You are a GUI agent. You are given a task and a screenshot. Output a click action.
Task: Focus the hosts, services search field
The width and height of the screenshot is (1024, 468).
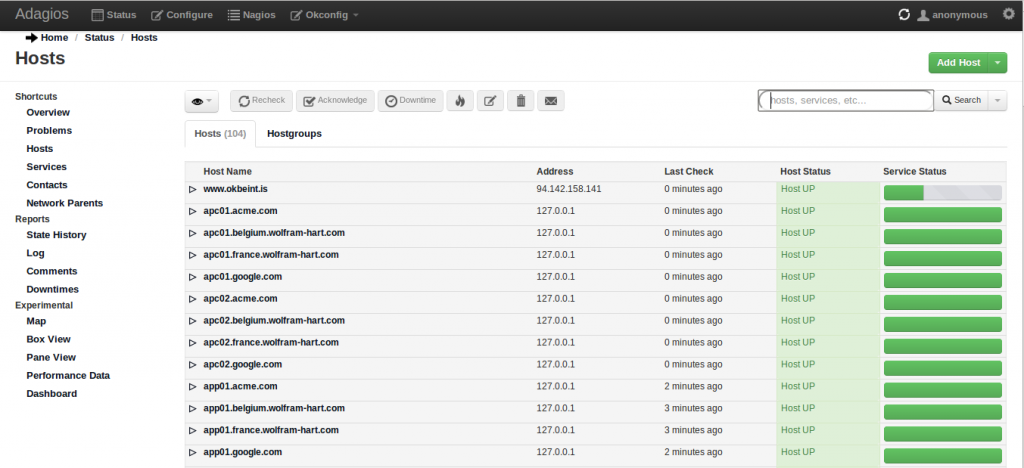click(848, 101)
